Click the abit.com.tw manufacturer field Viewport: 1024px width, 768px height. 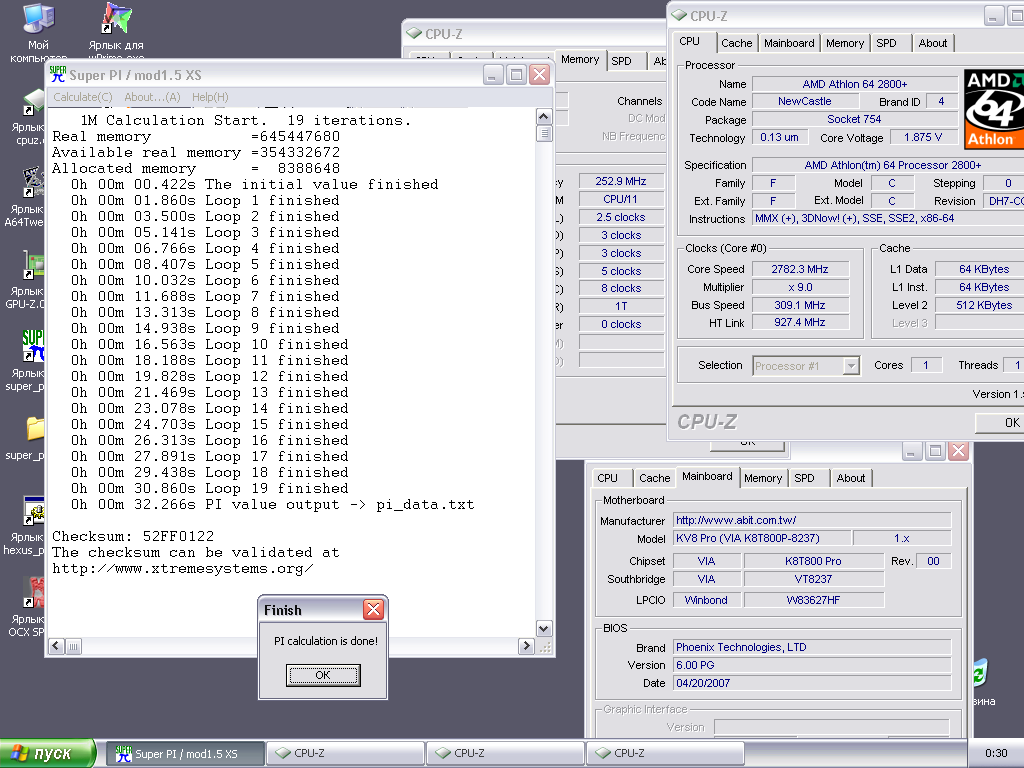812,520
